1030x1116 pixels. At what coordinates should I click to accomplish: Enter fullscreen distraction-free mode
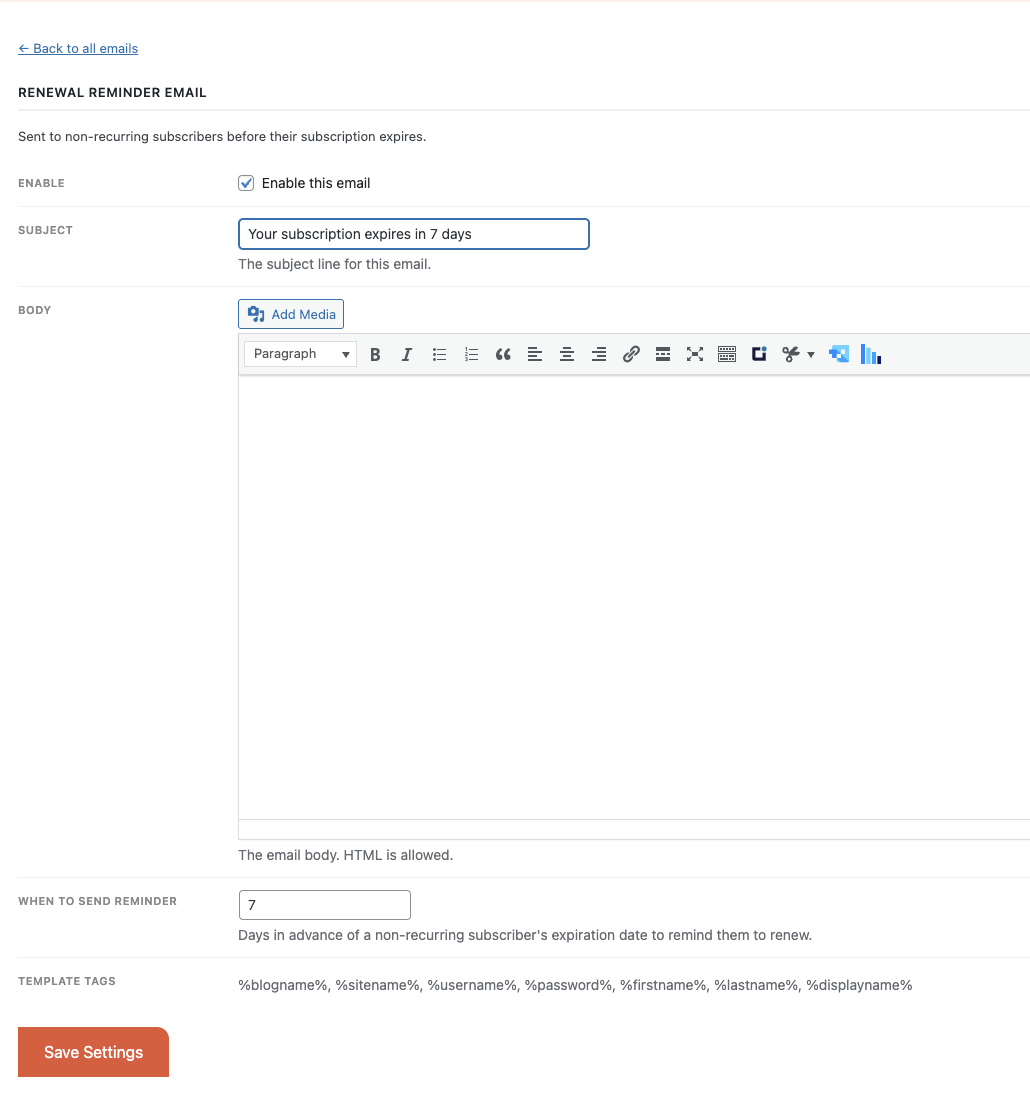click(x=695, y=354)
